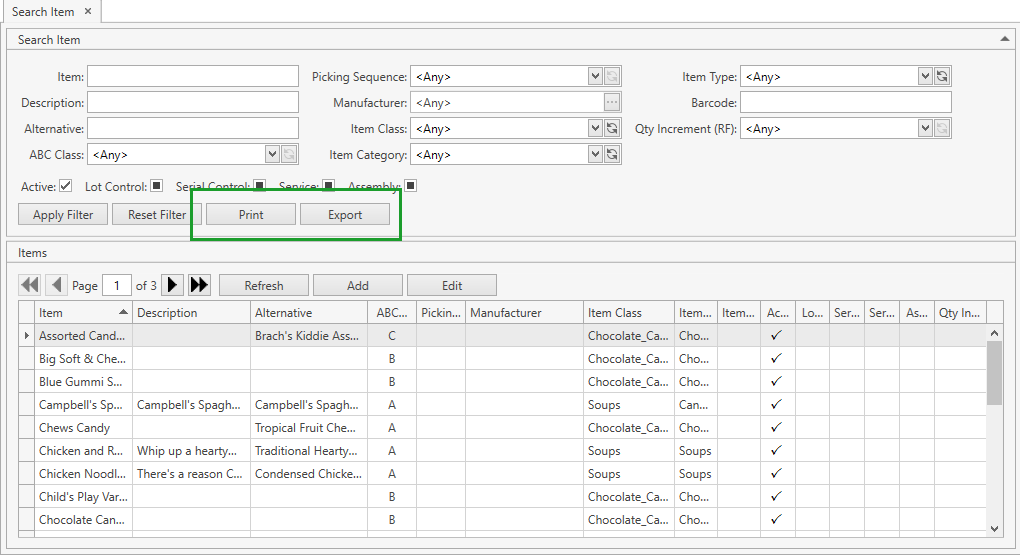This screenshot has width=1020, height=555.
Task: Open the Manufacturer browse ellipsis button
Action: 612,103
